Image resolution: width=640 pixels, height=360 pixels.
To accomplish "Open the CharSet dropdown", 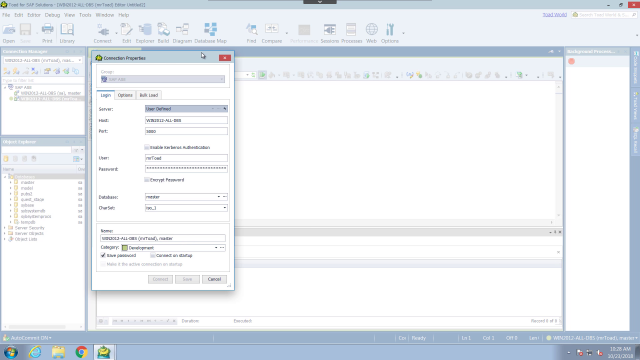I will click(x=224, y=208).
